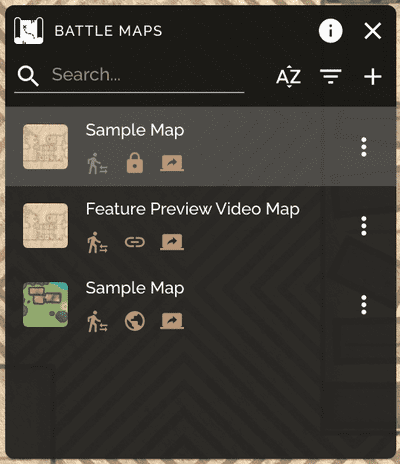Share the green Sample Map to screen
This screenshot has width=400, height=464.
[172, 321]
